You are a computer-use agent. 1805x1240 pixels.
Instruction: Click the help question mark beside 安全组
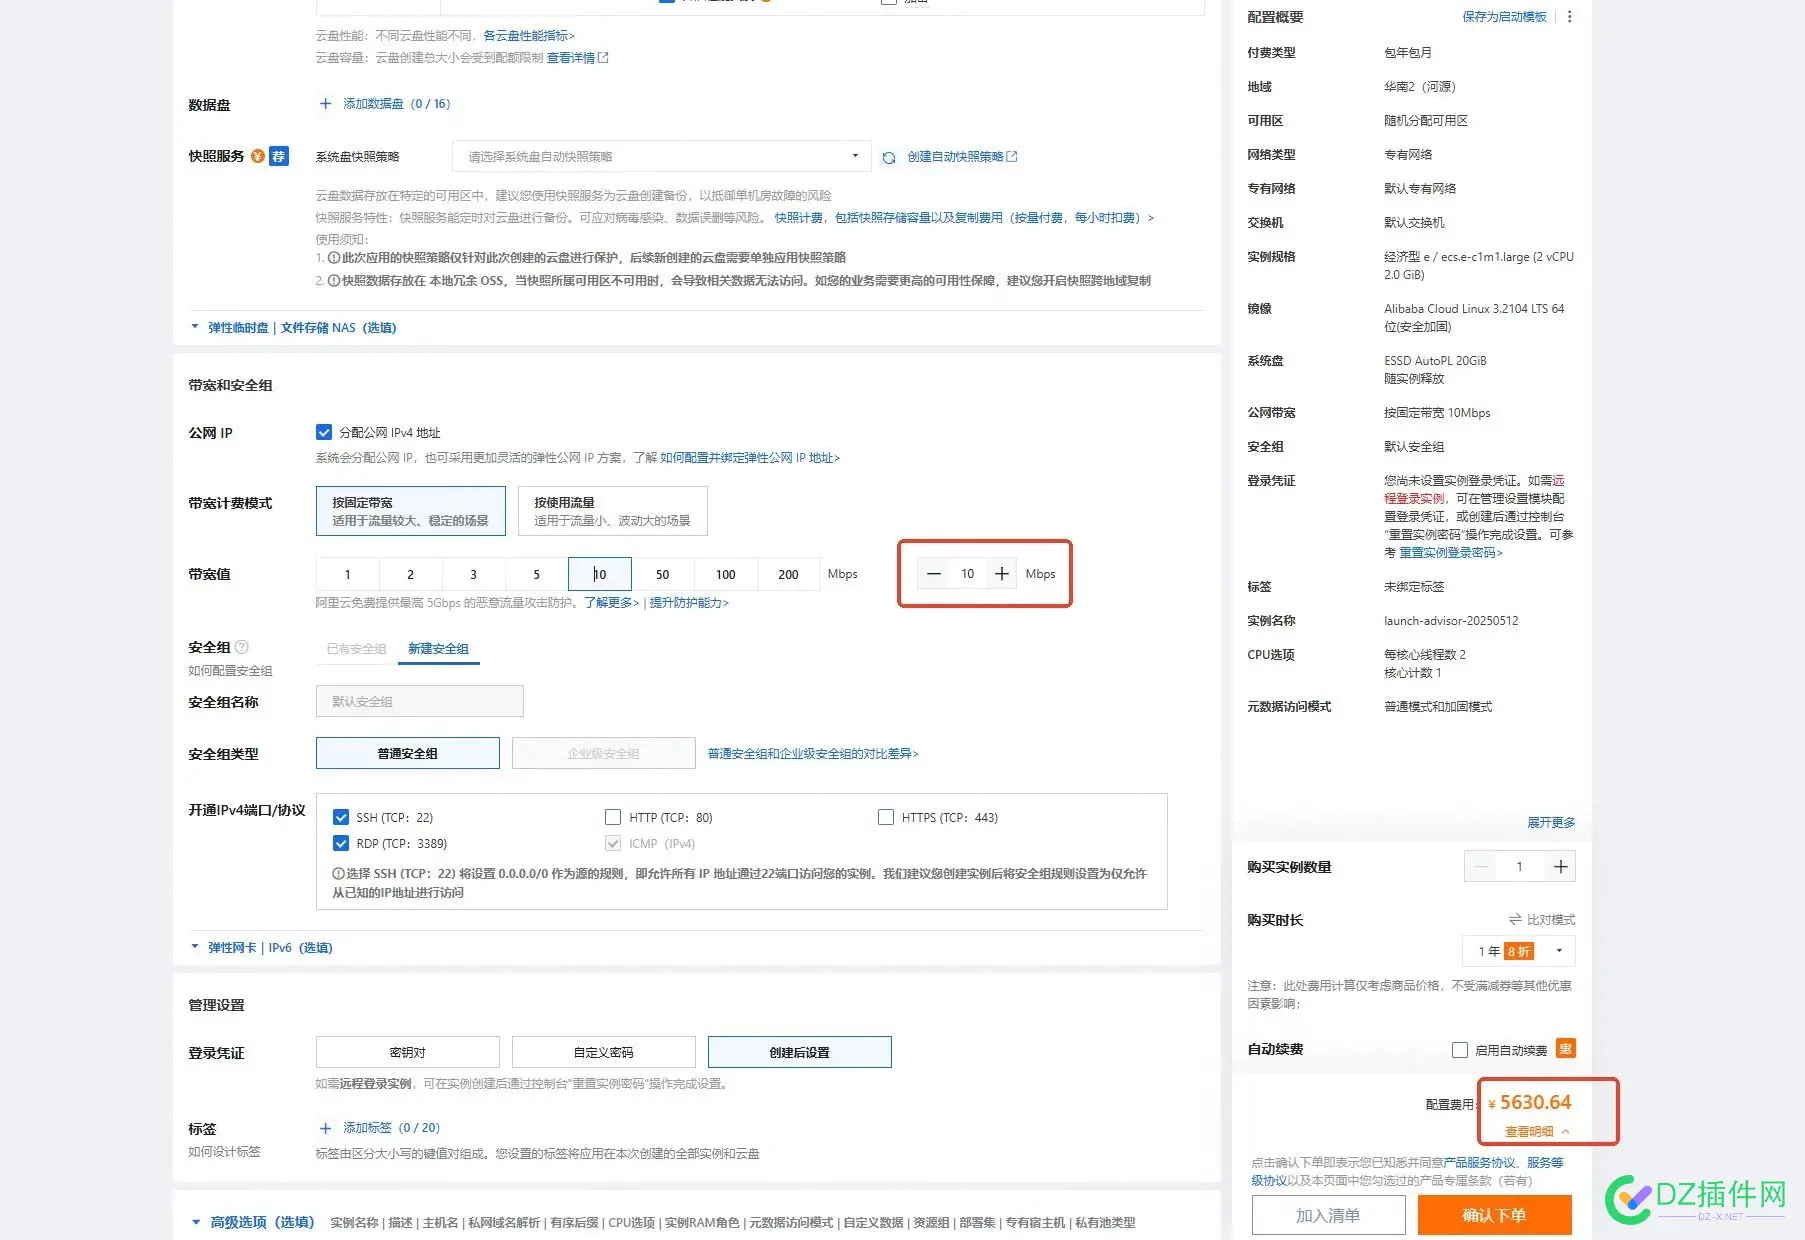click(242, 647)
